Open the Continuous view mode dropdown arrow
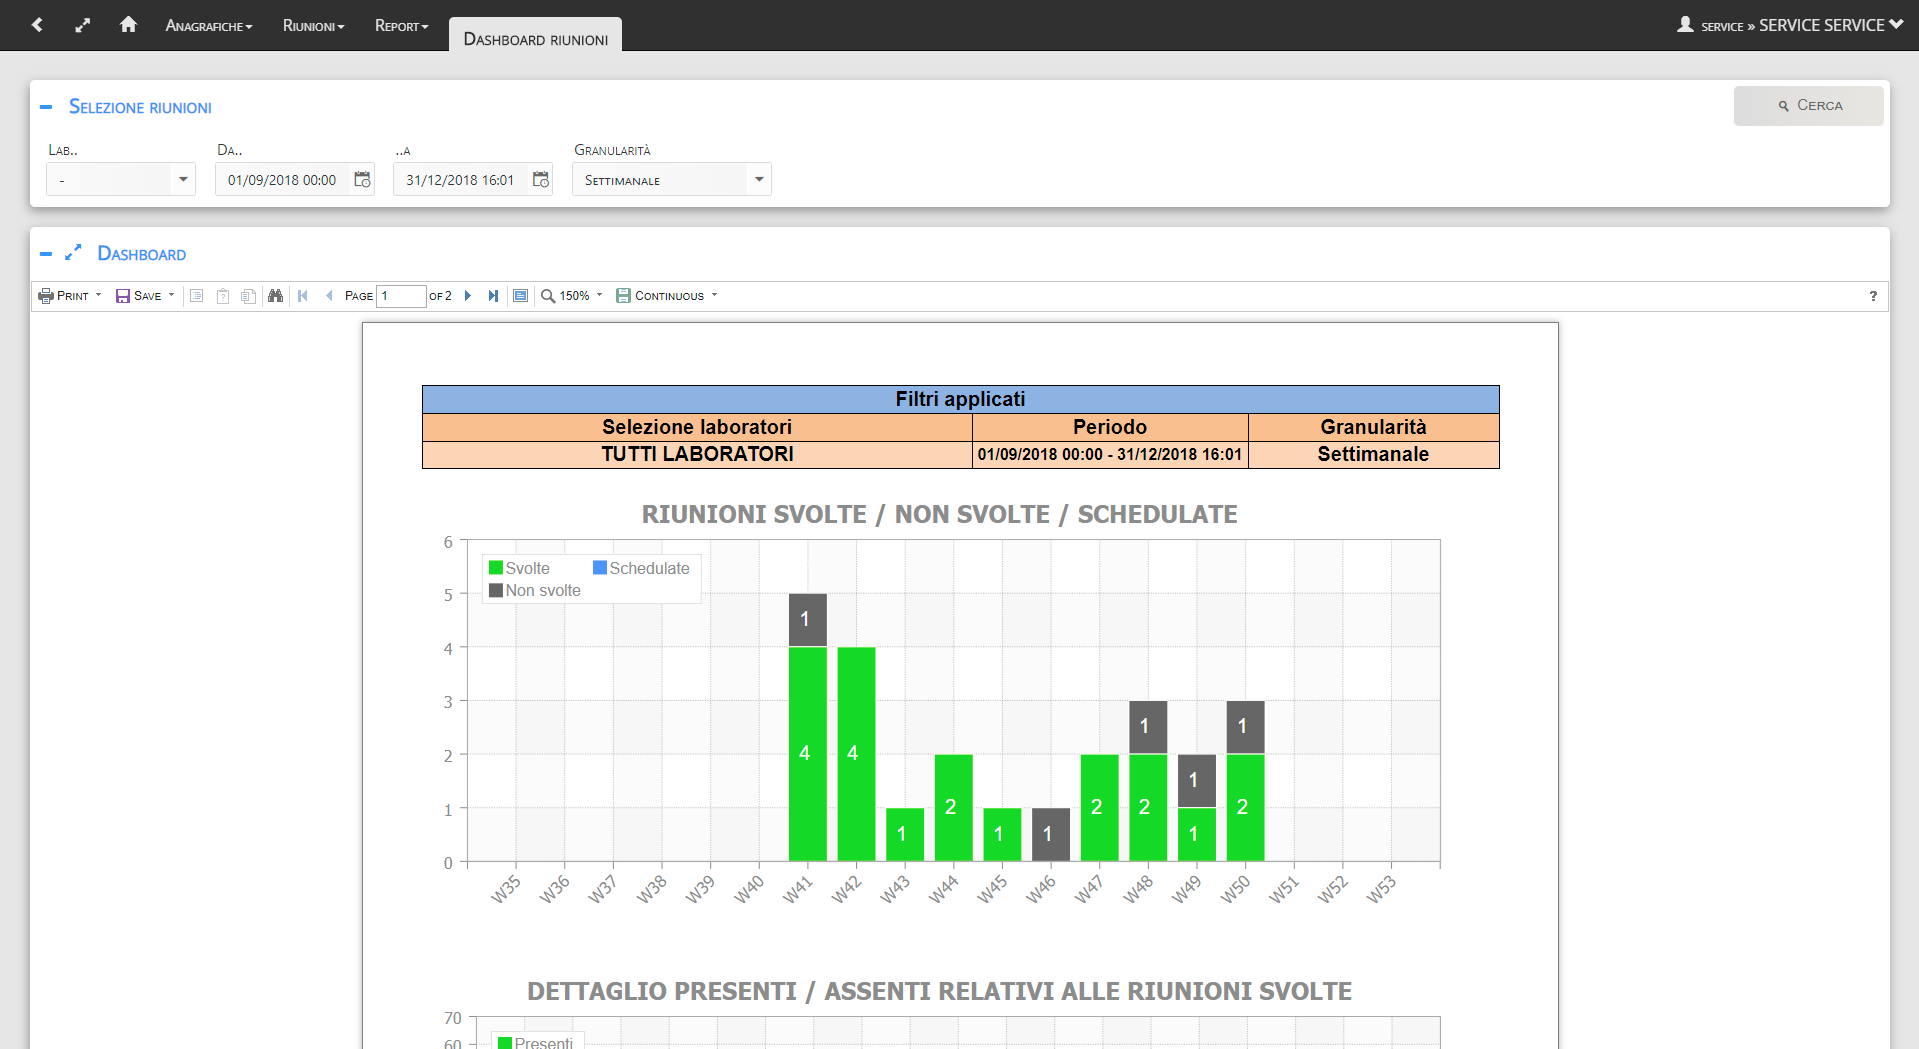The image size is (1919, 1049). coord(715,295)
